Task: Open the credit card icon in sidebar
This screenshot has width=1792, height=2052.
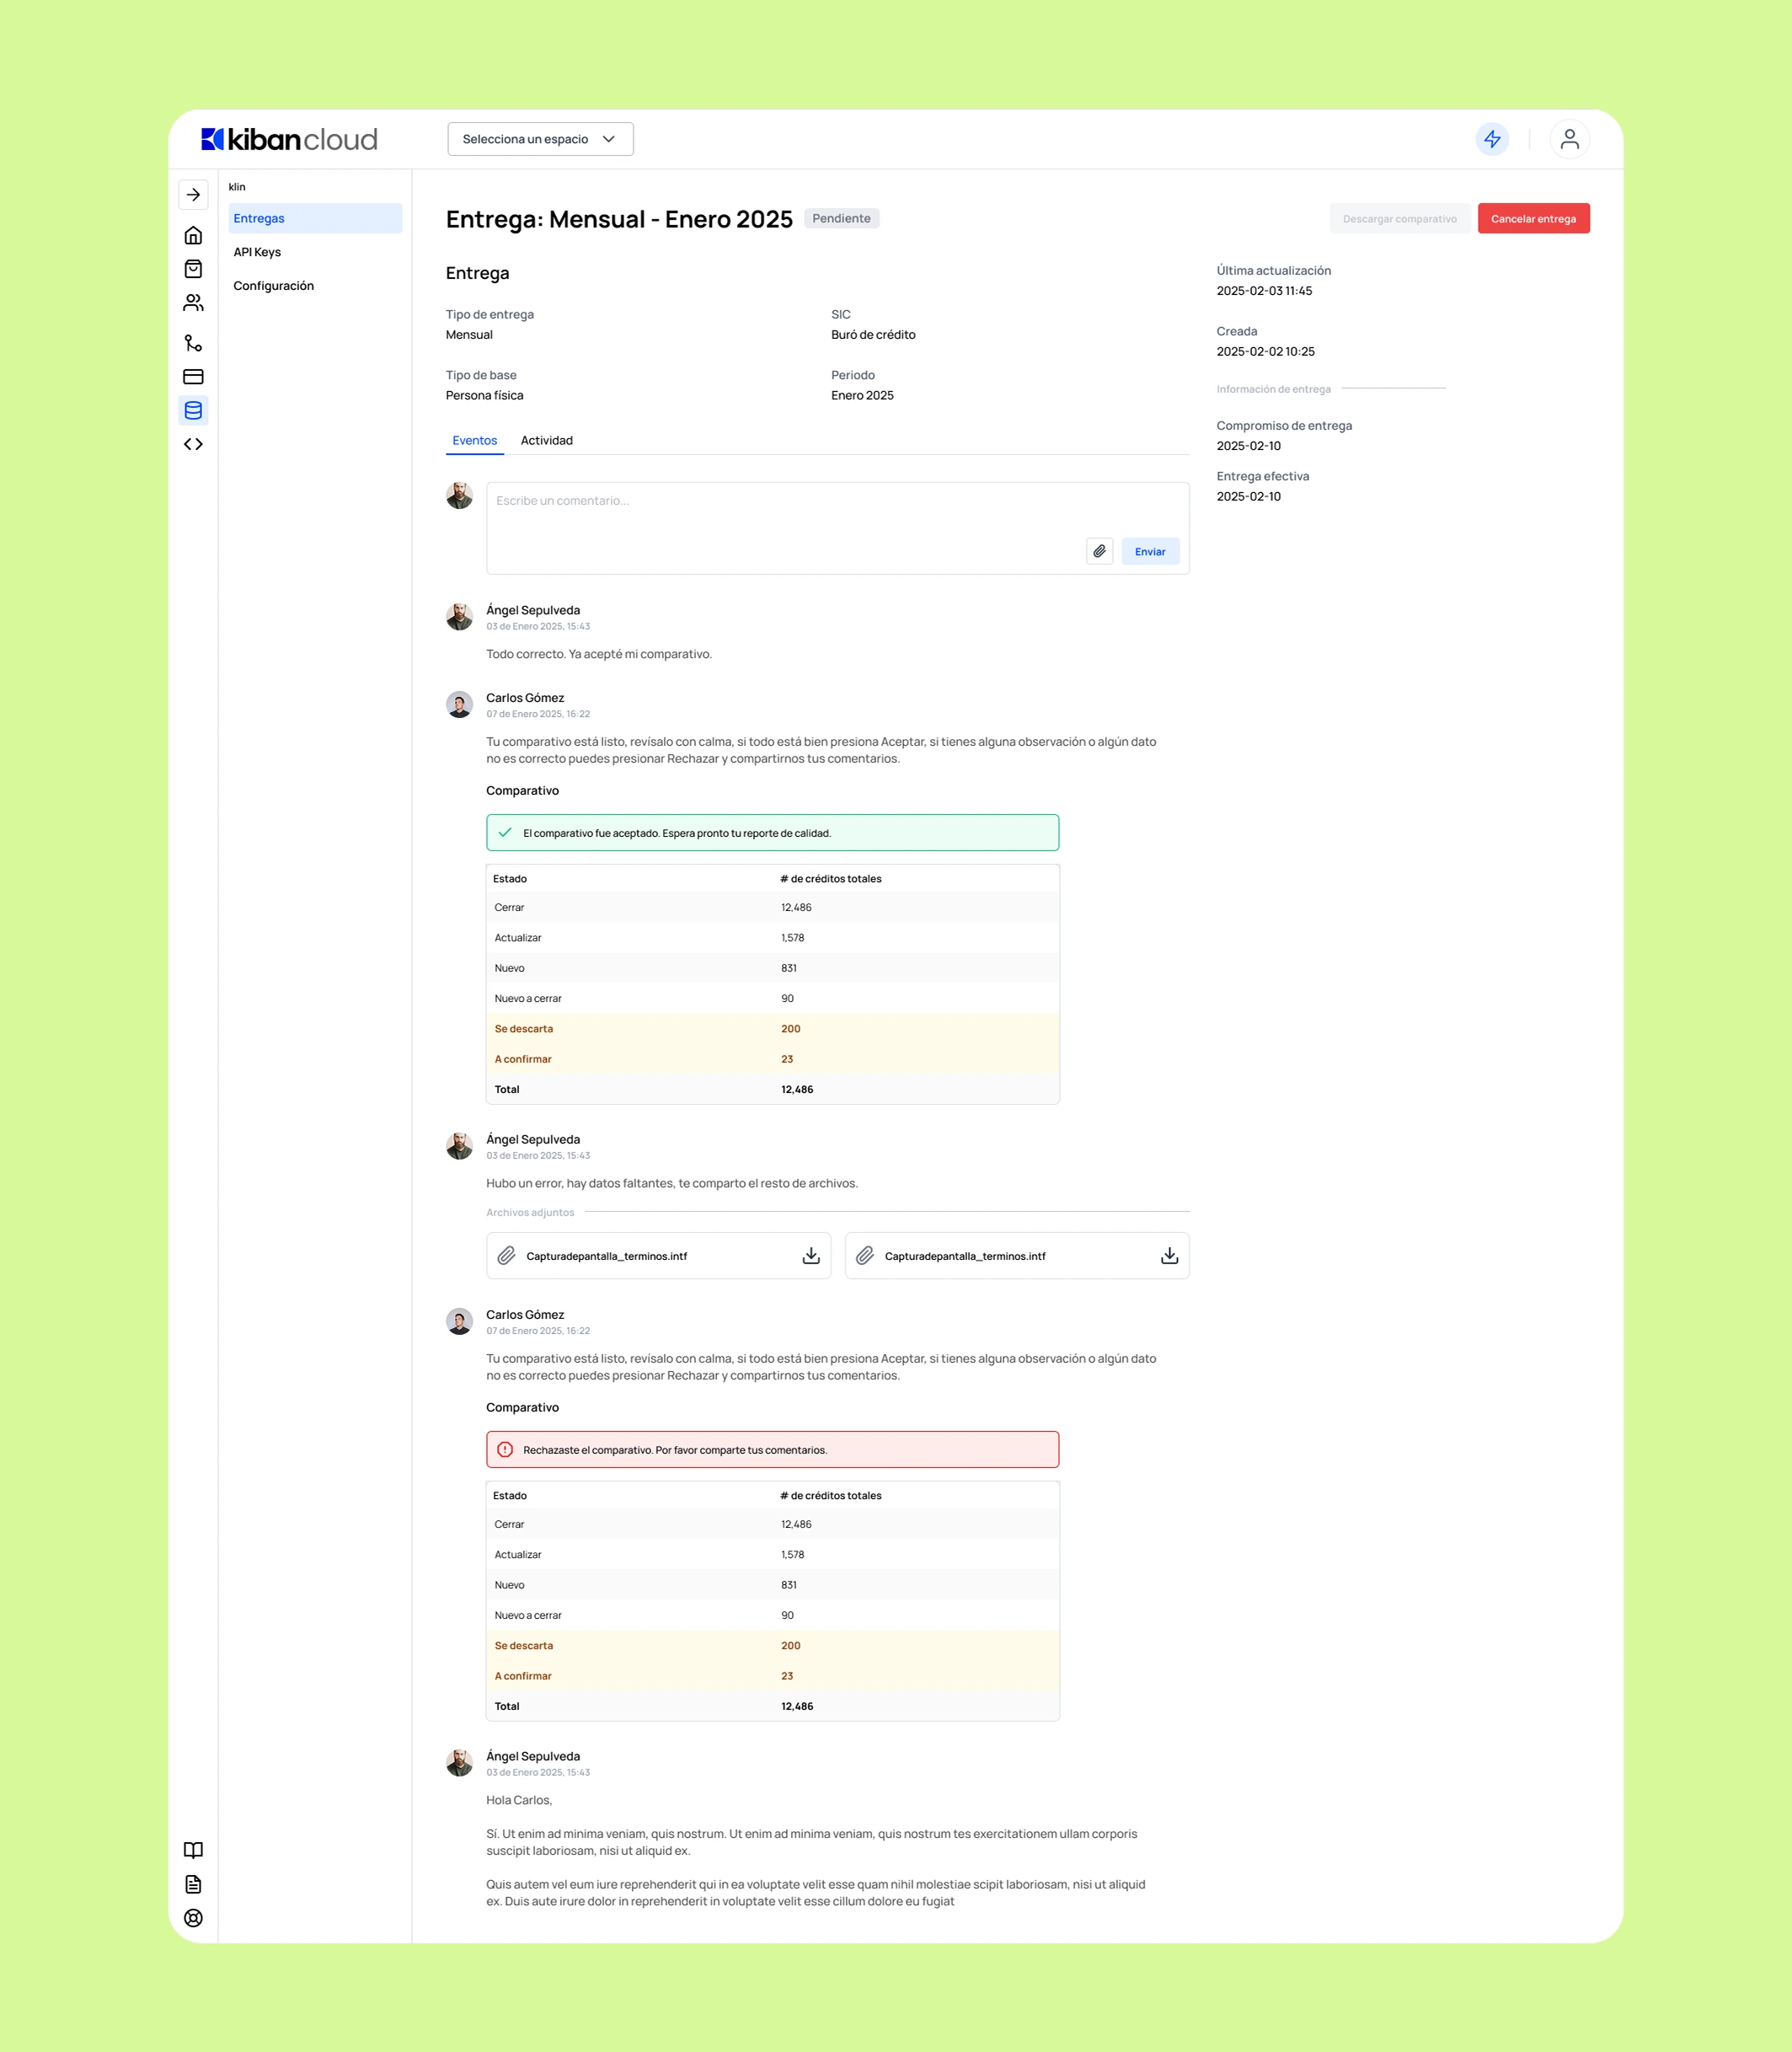Action: coord(193,377)
